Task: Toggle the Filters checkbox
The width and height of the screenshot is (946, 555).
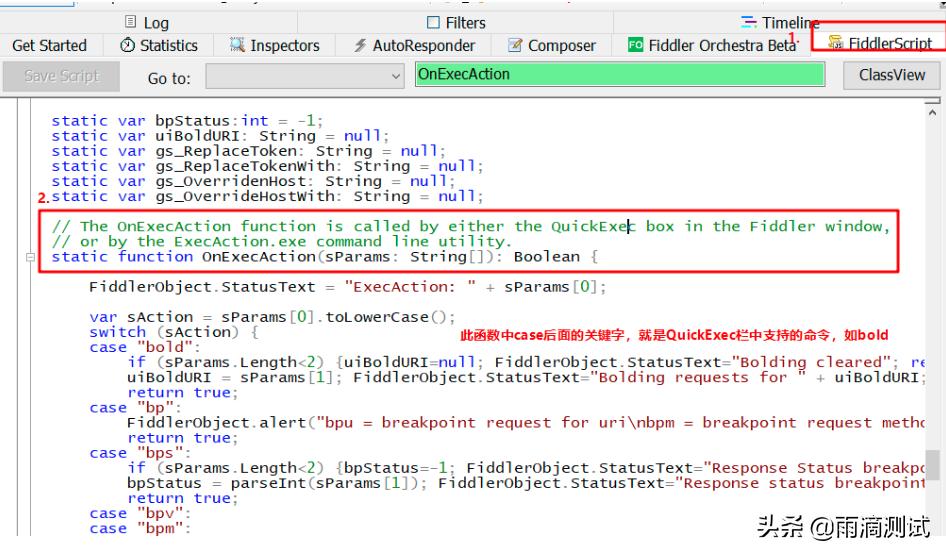Action: click(433, 22)
